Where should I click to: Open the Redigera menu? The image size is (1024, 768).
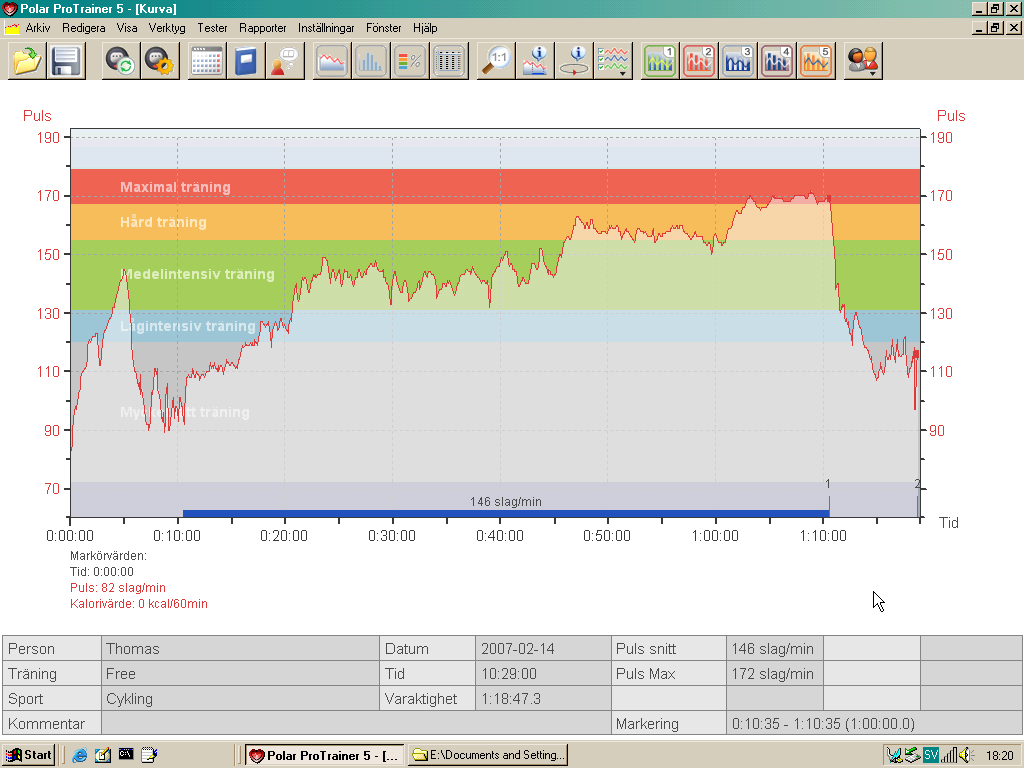pos(84,28)
